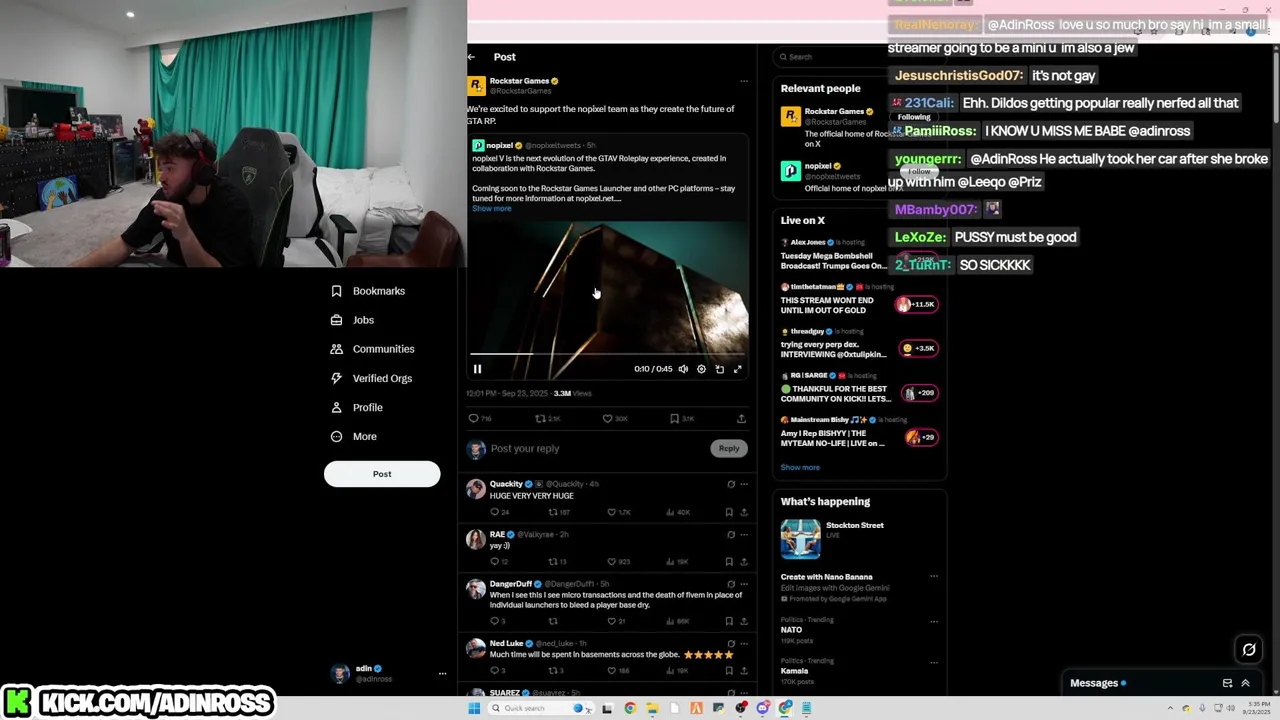Expand Show more under Live on X
Image resolution: width=1280 pixels, height=720 pixels.
coord(800,467)
